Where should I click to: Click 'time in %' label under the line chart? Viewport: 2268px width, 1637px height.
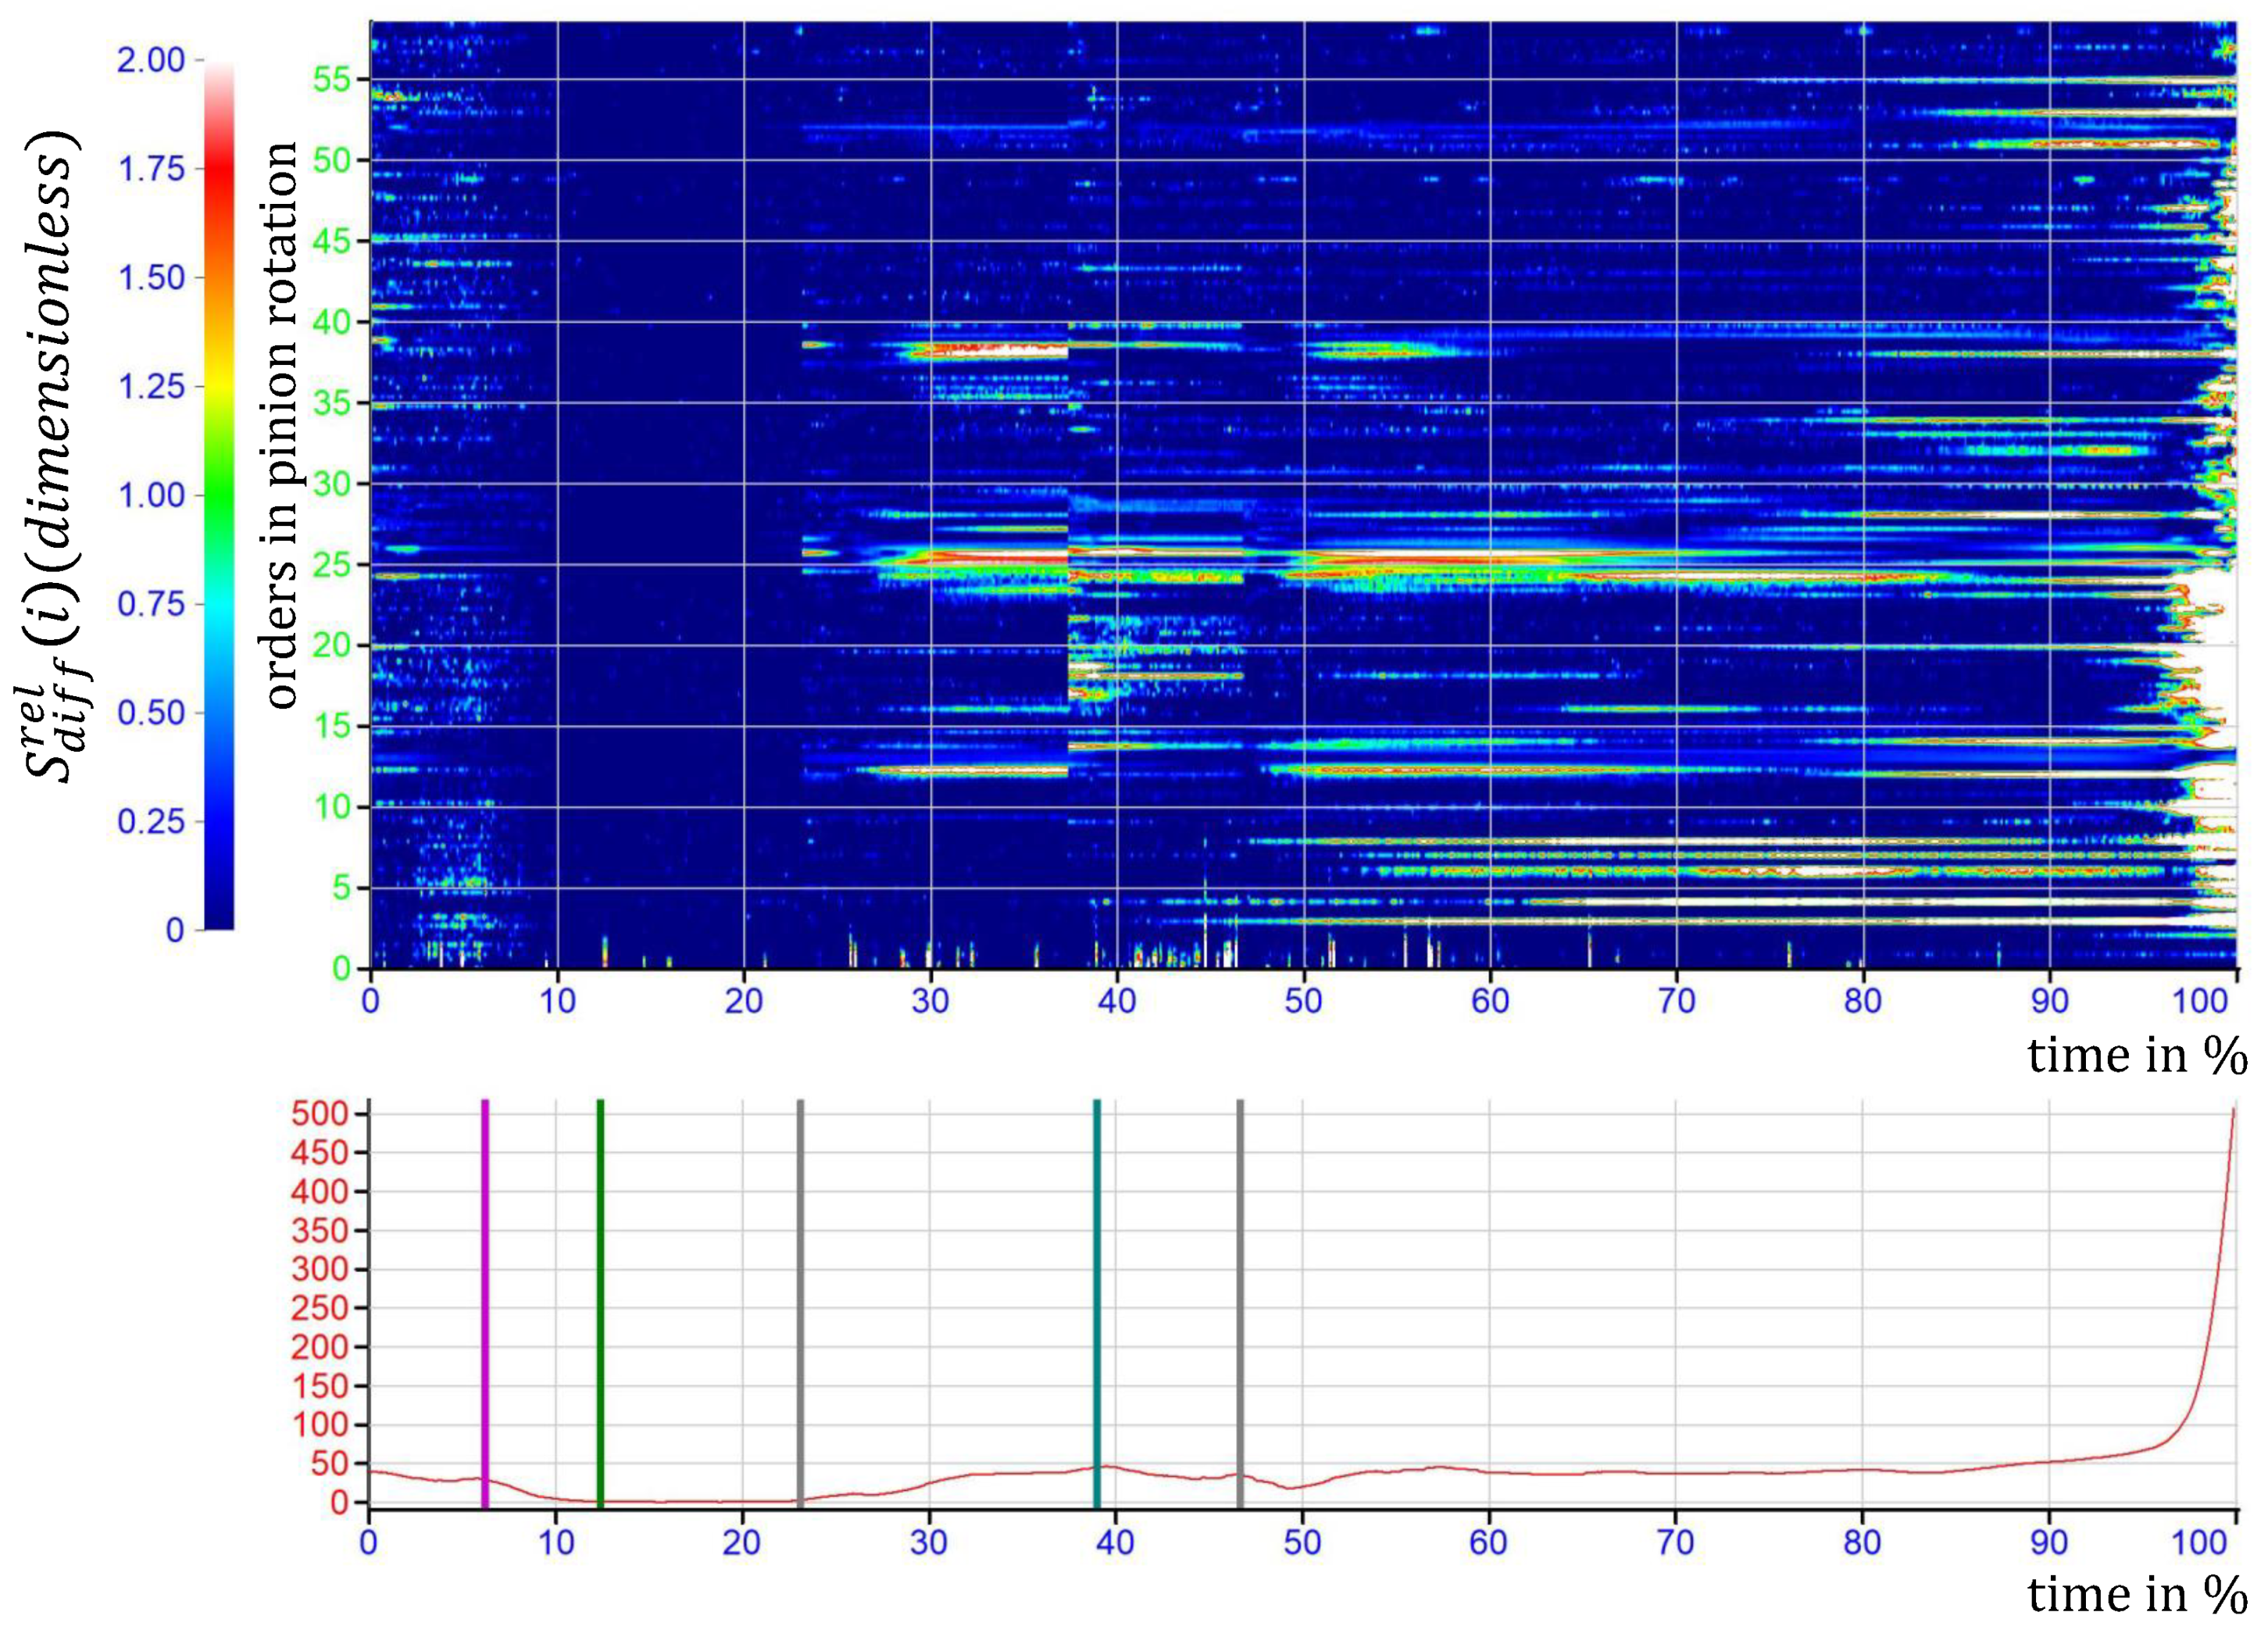(x=2138, y=1595)
